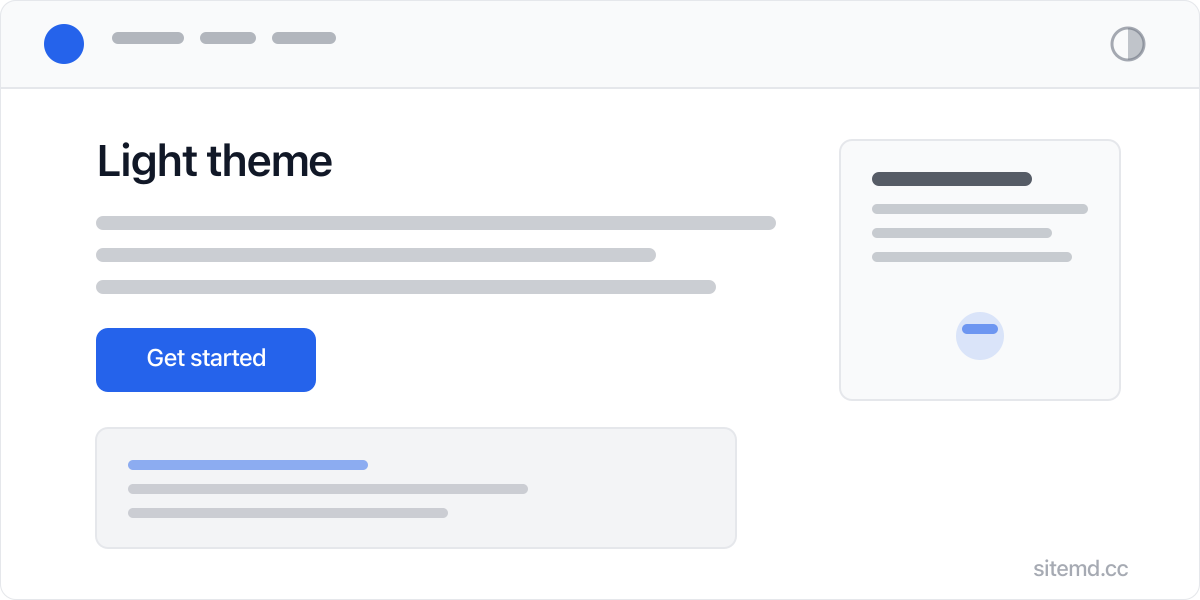Select the shortest gray line in side card
This screenshot has width=1200, height=600.
[x=962, y=233]
